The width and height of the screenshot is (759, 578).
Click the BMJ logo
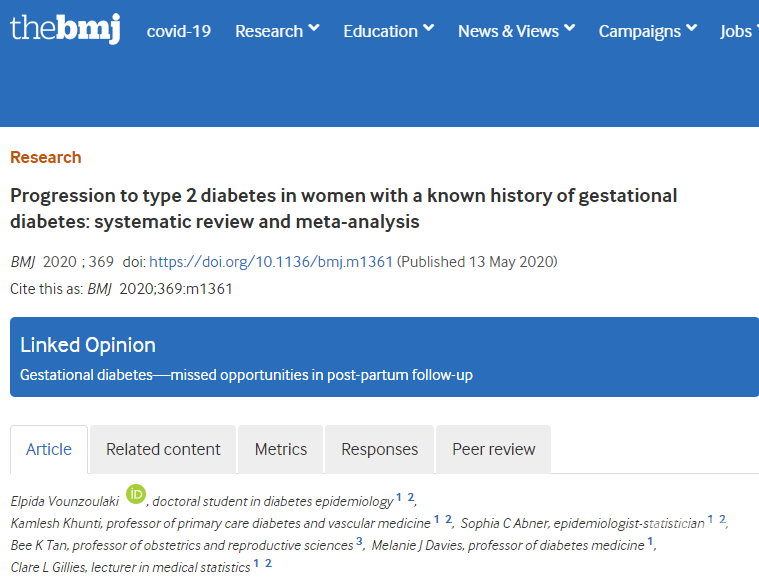click(64, 29)
